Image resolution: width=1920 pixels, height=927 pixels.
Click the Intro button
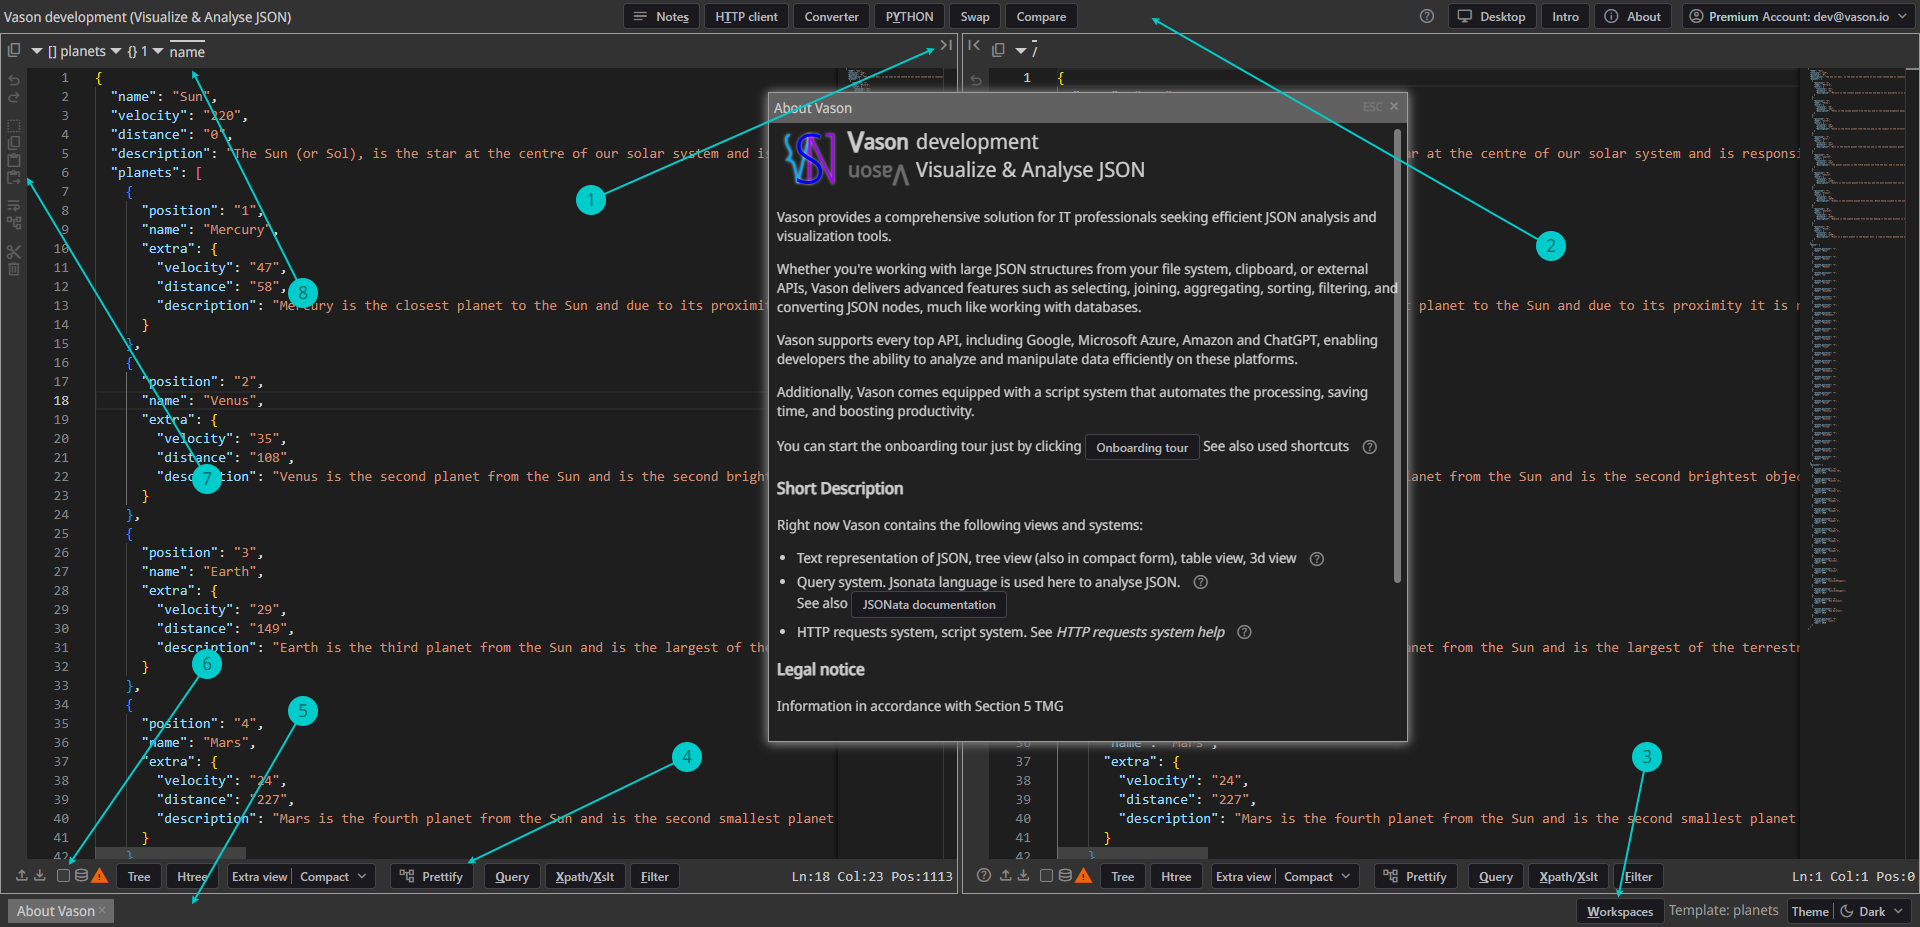click(x=1565, y=16)
